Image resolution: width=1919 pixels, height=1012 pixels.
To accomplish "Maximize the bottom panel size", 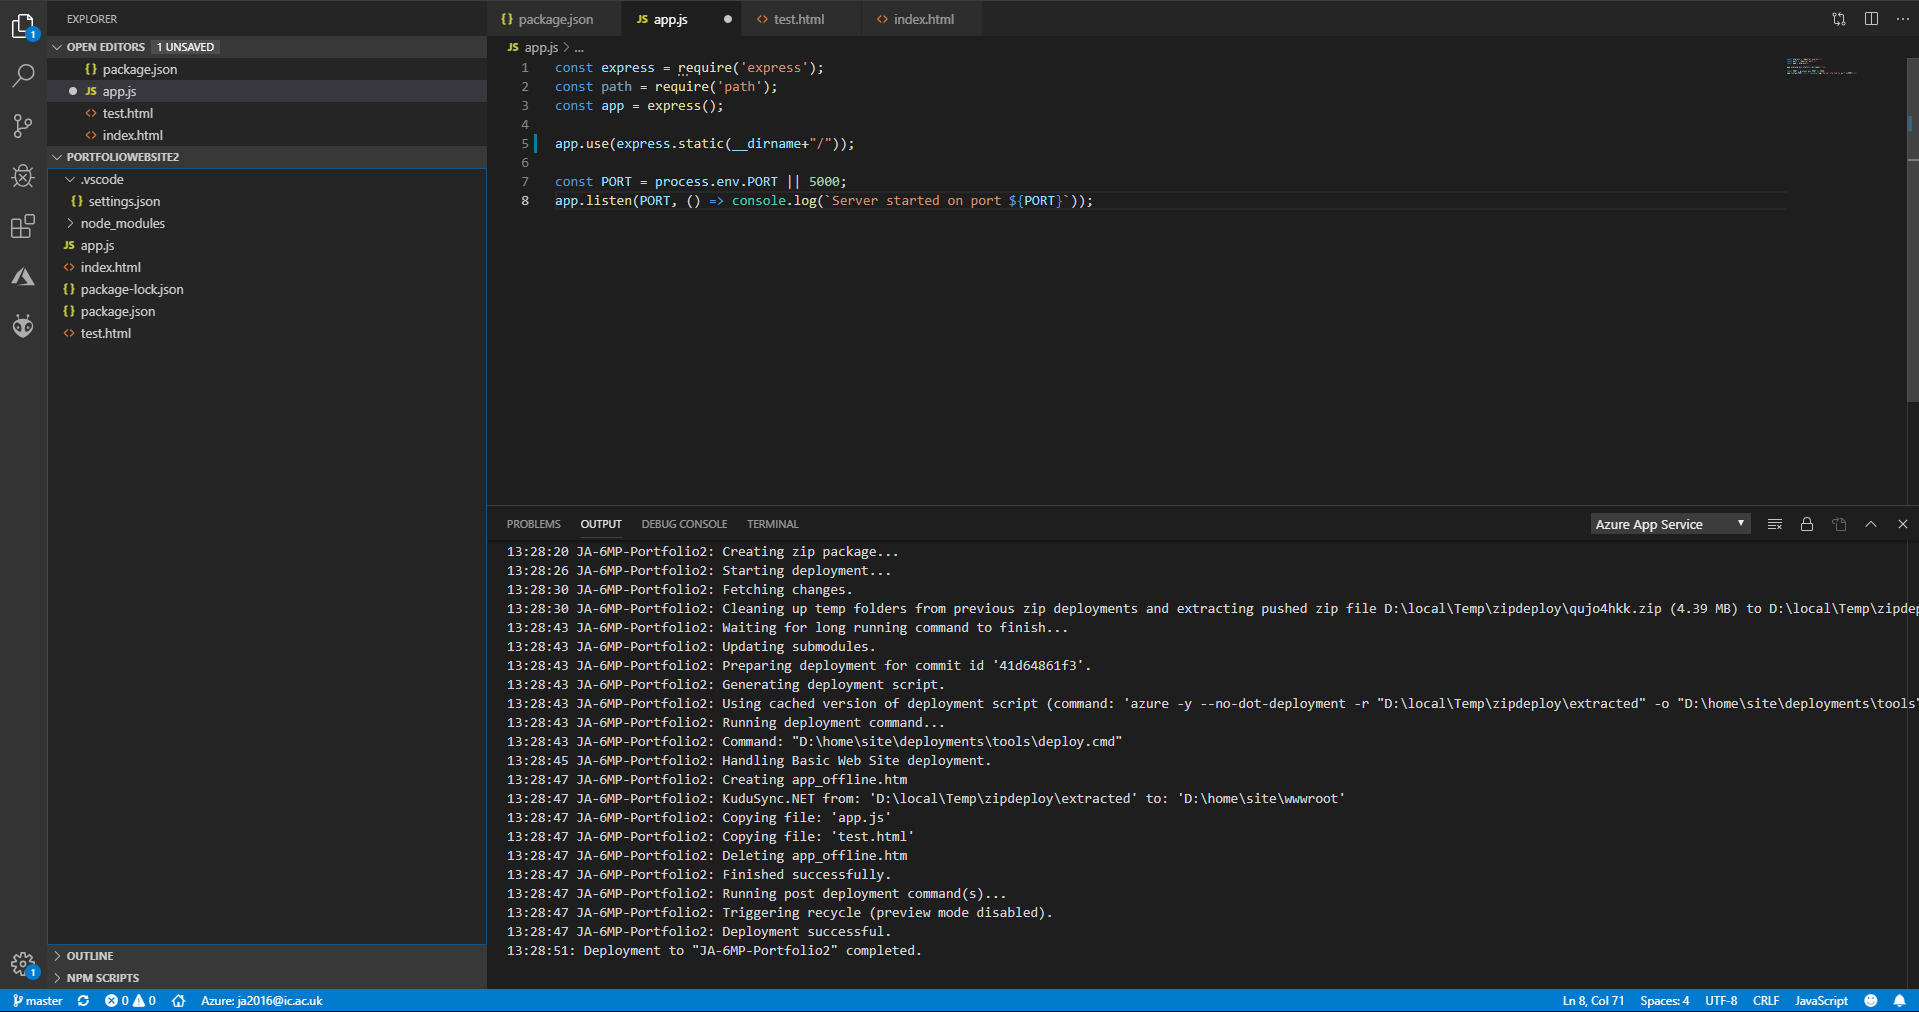I will click(1871, 524).
